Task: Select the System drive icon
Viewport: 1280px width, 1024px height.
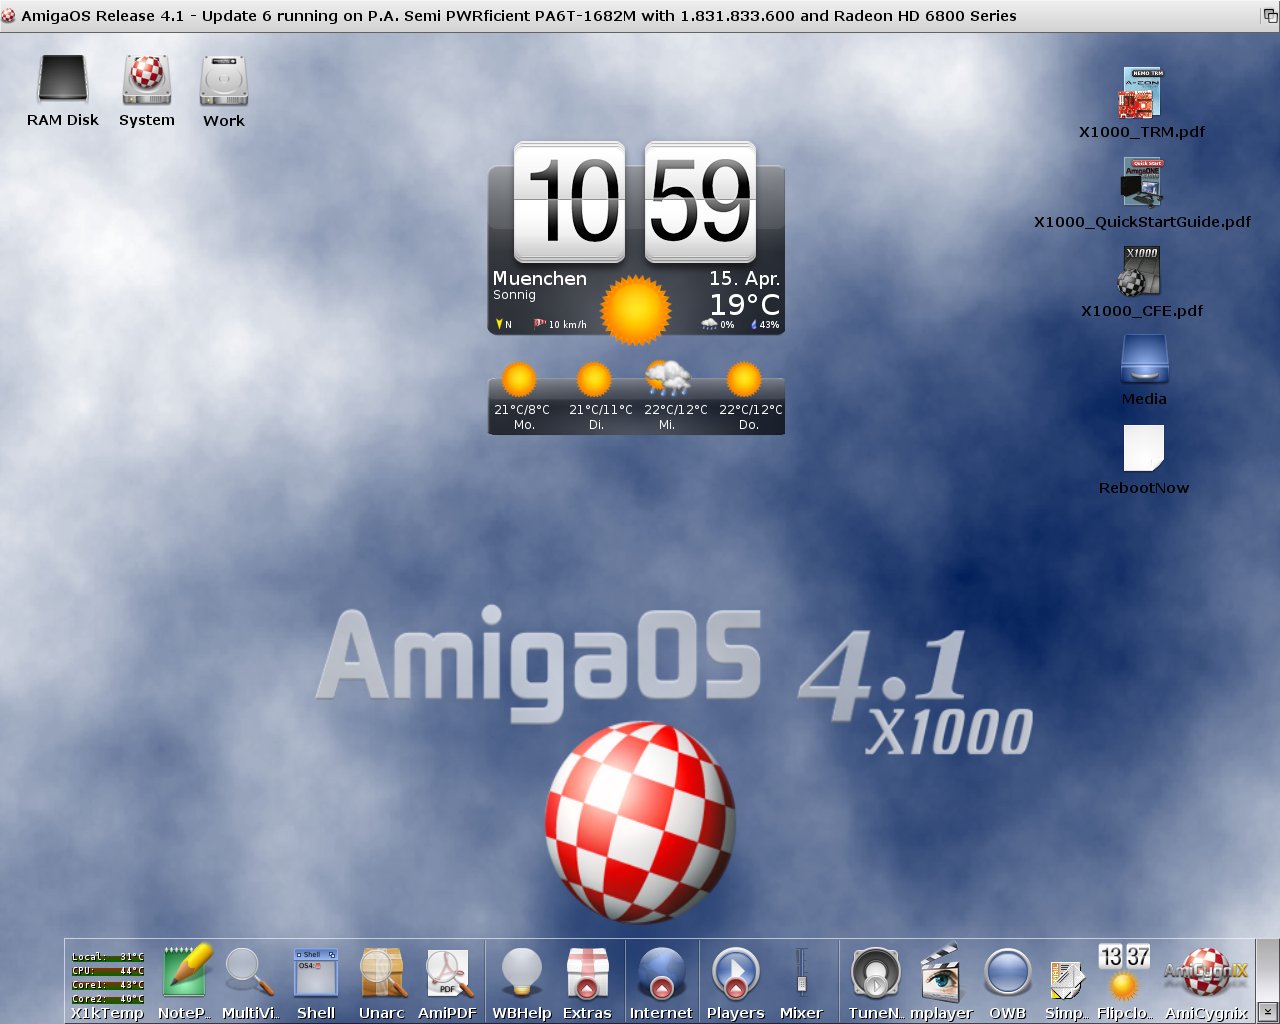Action: point(147,80)
